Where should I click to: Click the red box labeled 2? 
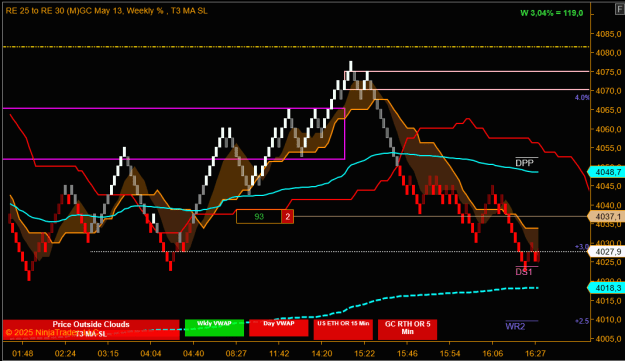coord(288,216)
